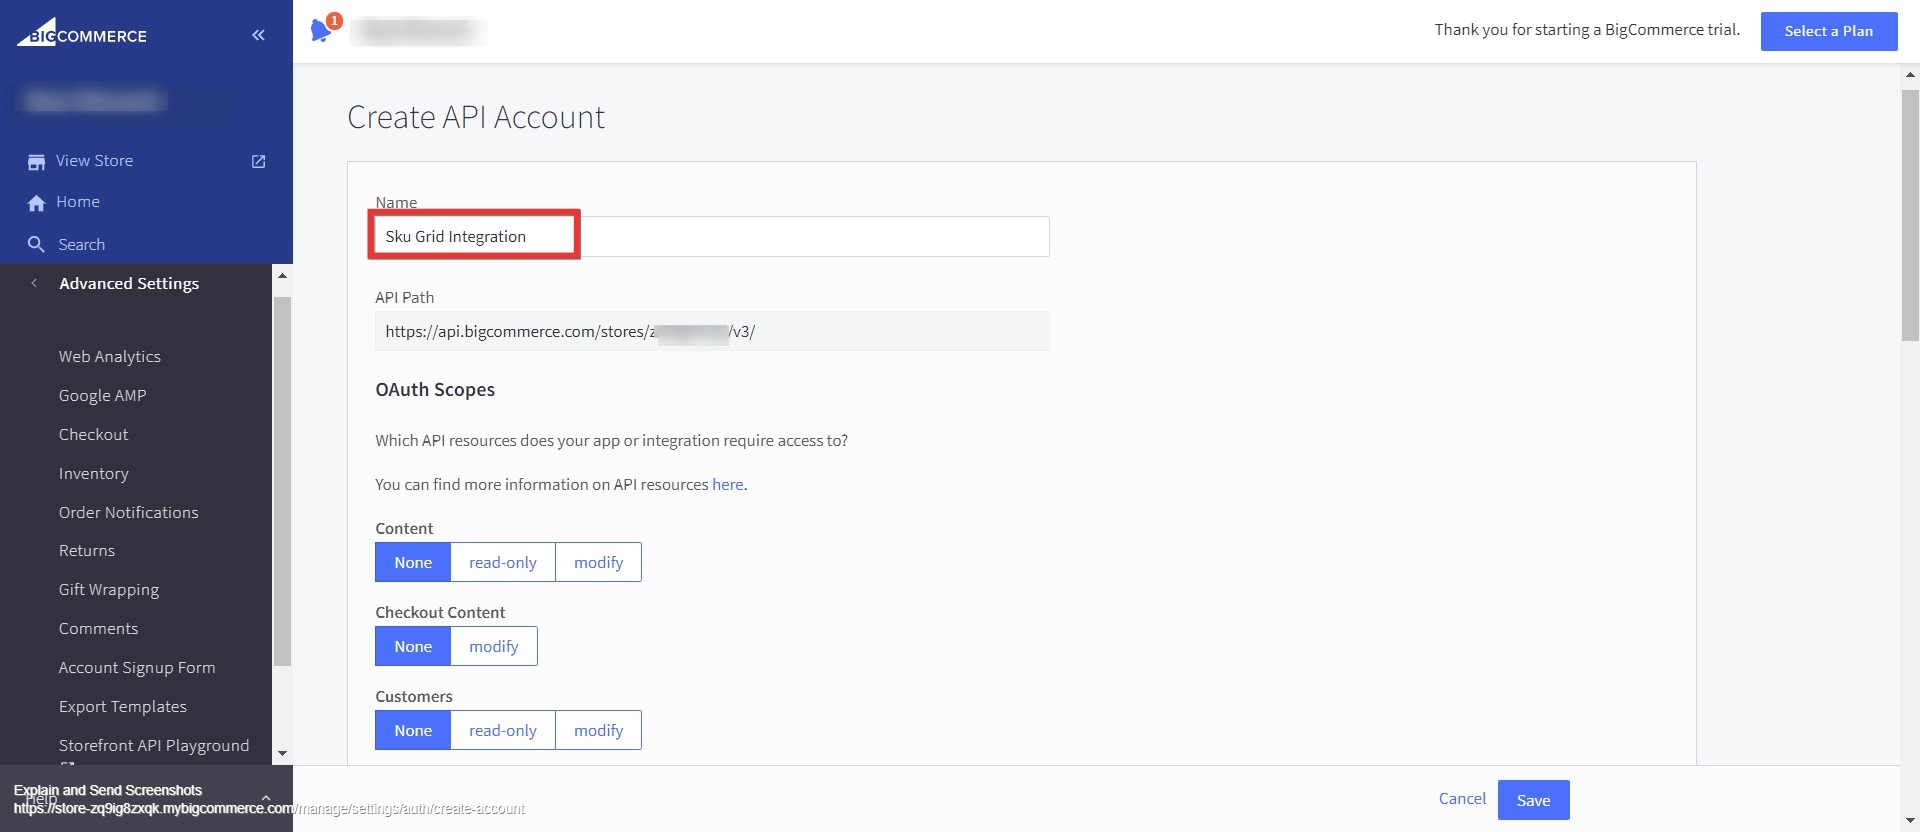Cancel API account creation
1920x832 pixels.
click(x=1462, y=798)
